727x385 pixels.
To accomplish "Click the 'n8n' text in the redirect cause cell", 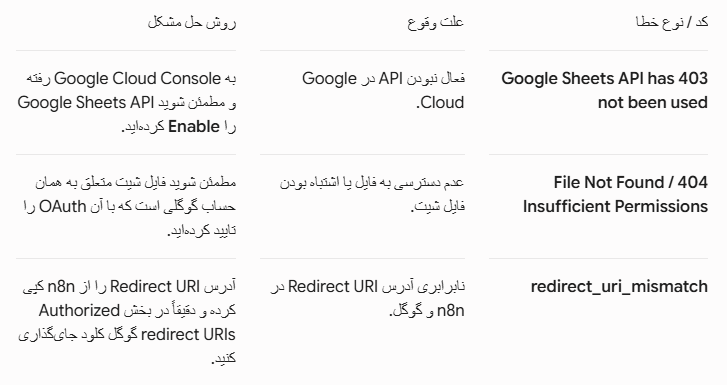I will click(x=451, y=311).
